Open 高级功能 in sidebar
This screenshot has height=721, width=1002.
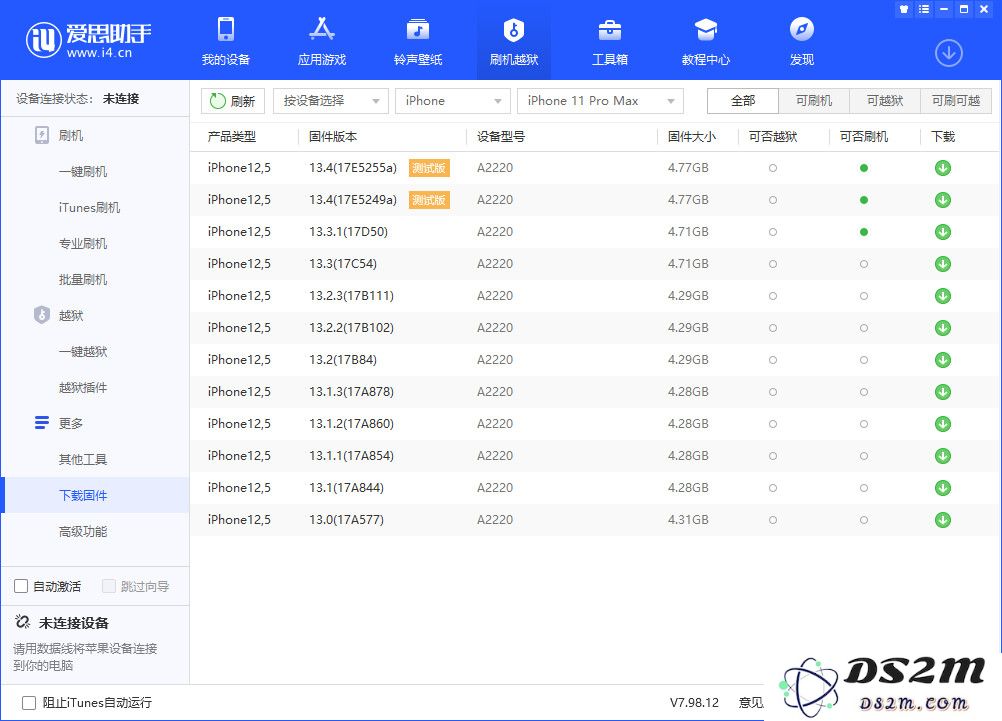tap(83, 531)
